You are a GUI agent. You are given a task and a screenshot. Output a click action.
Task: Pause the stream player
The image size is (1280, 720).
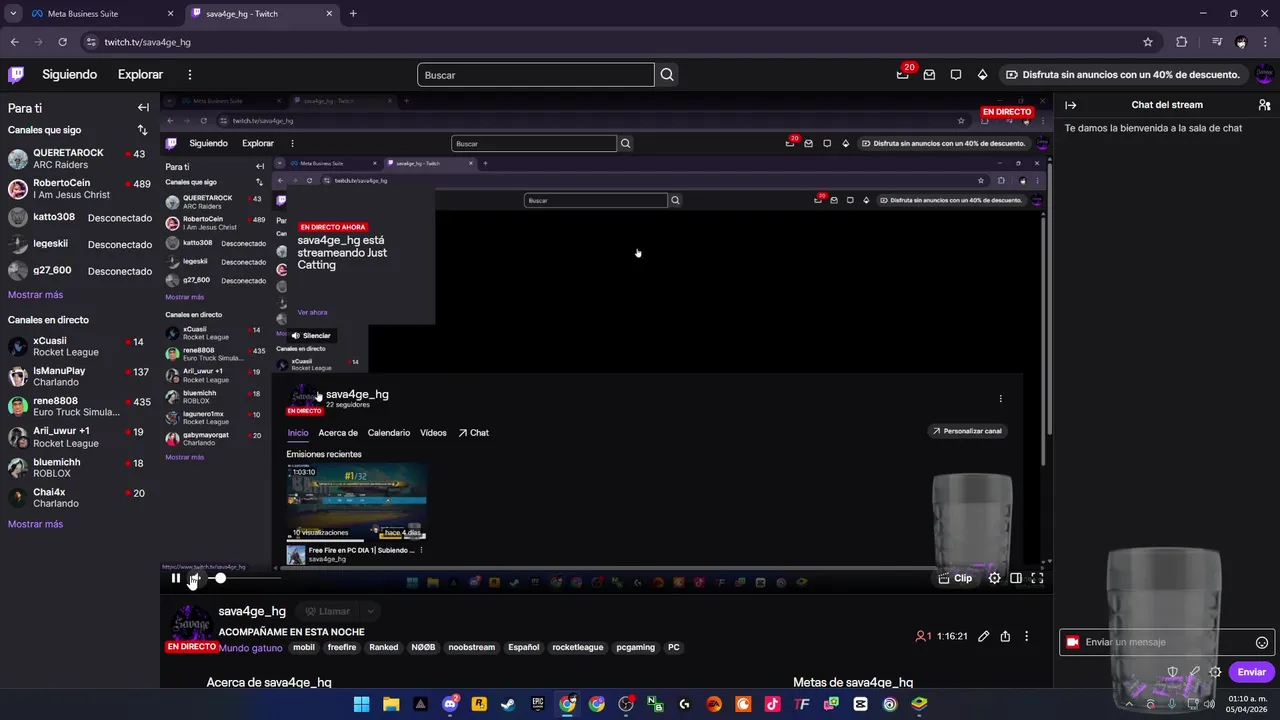point(176,578)
